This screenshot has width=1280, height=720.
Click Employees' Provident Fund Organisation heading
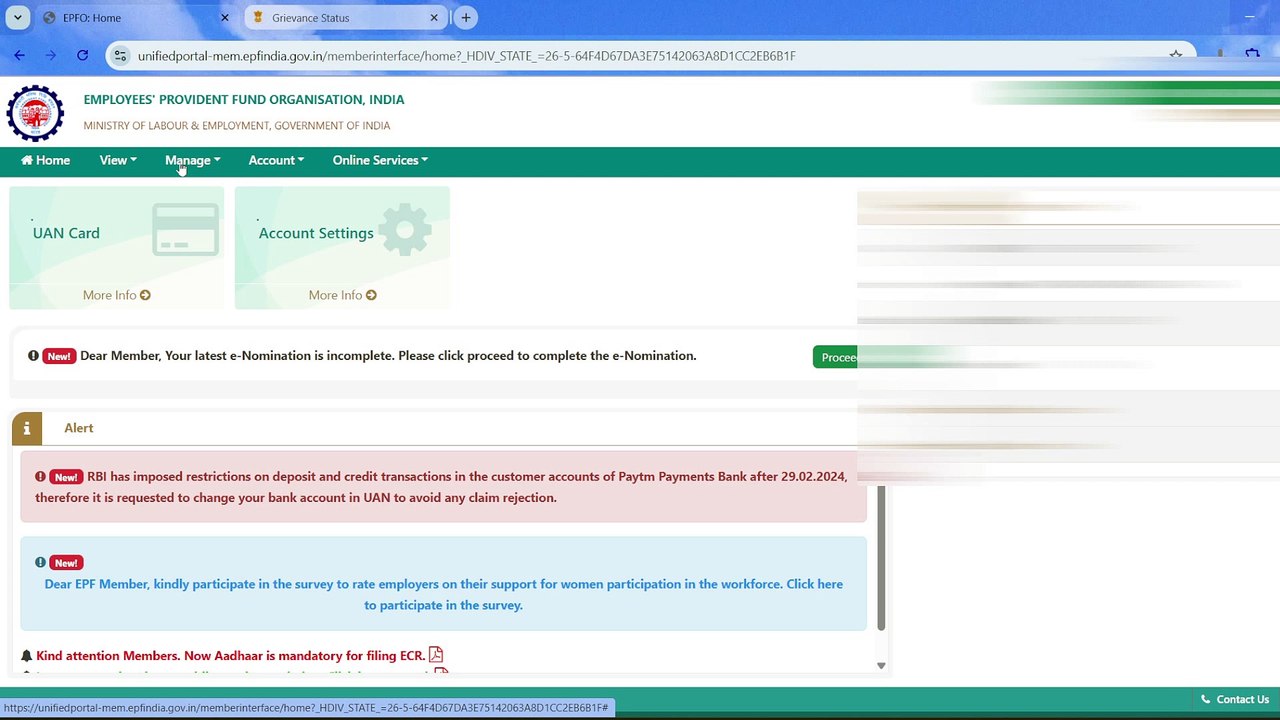(244, 100)
